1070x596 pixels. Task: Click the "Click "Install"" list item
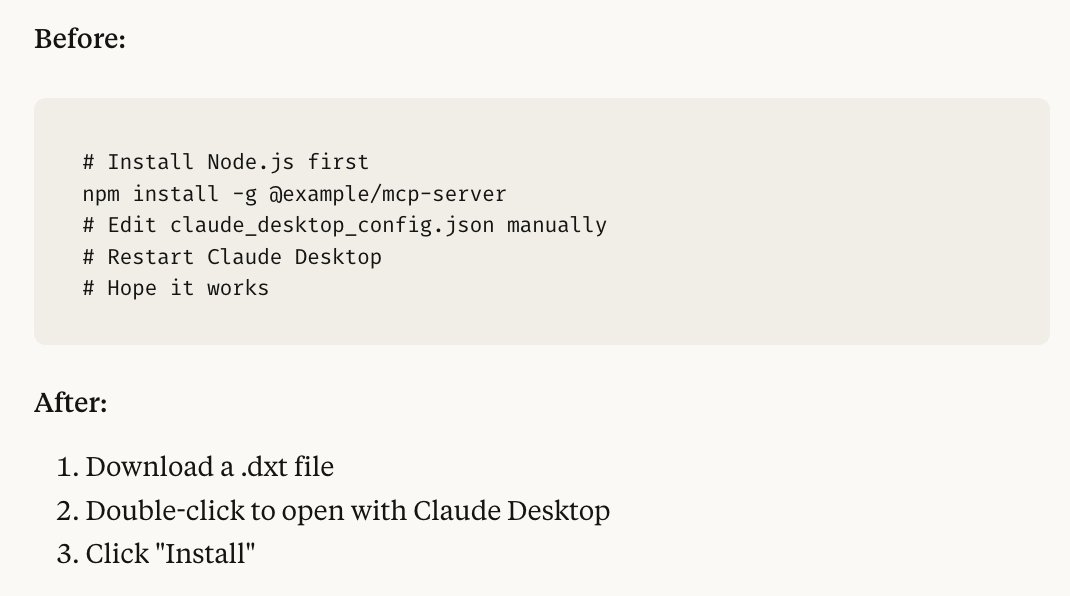tap(170, 554)
